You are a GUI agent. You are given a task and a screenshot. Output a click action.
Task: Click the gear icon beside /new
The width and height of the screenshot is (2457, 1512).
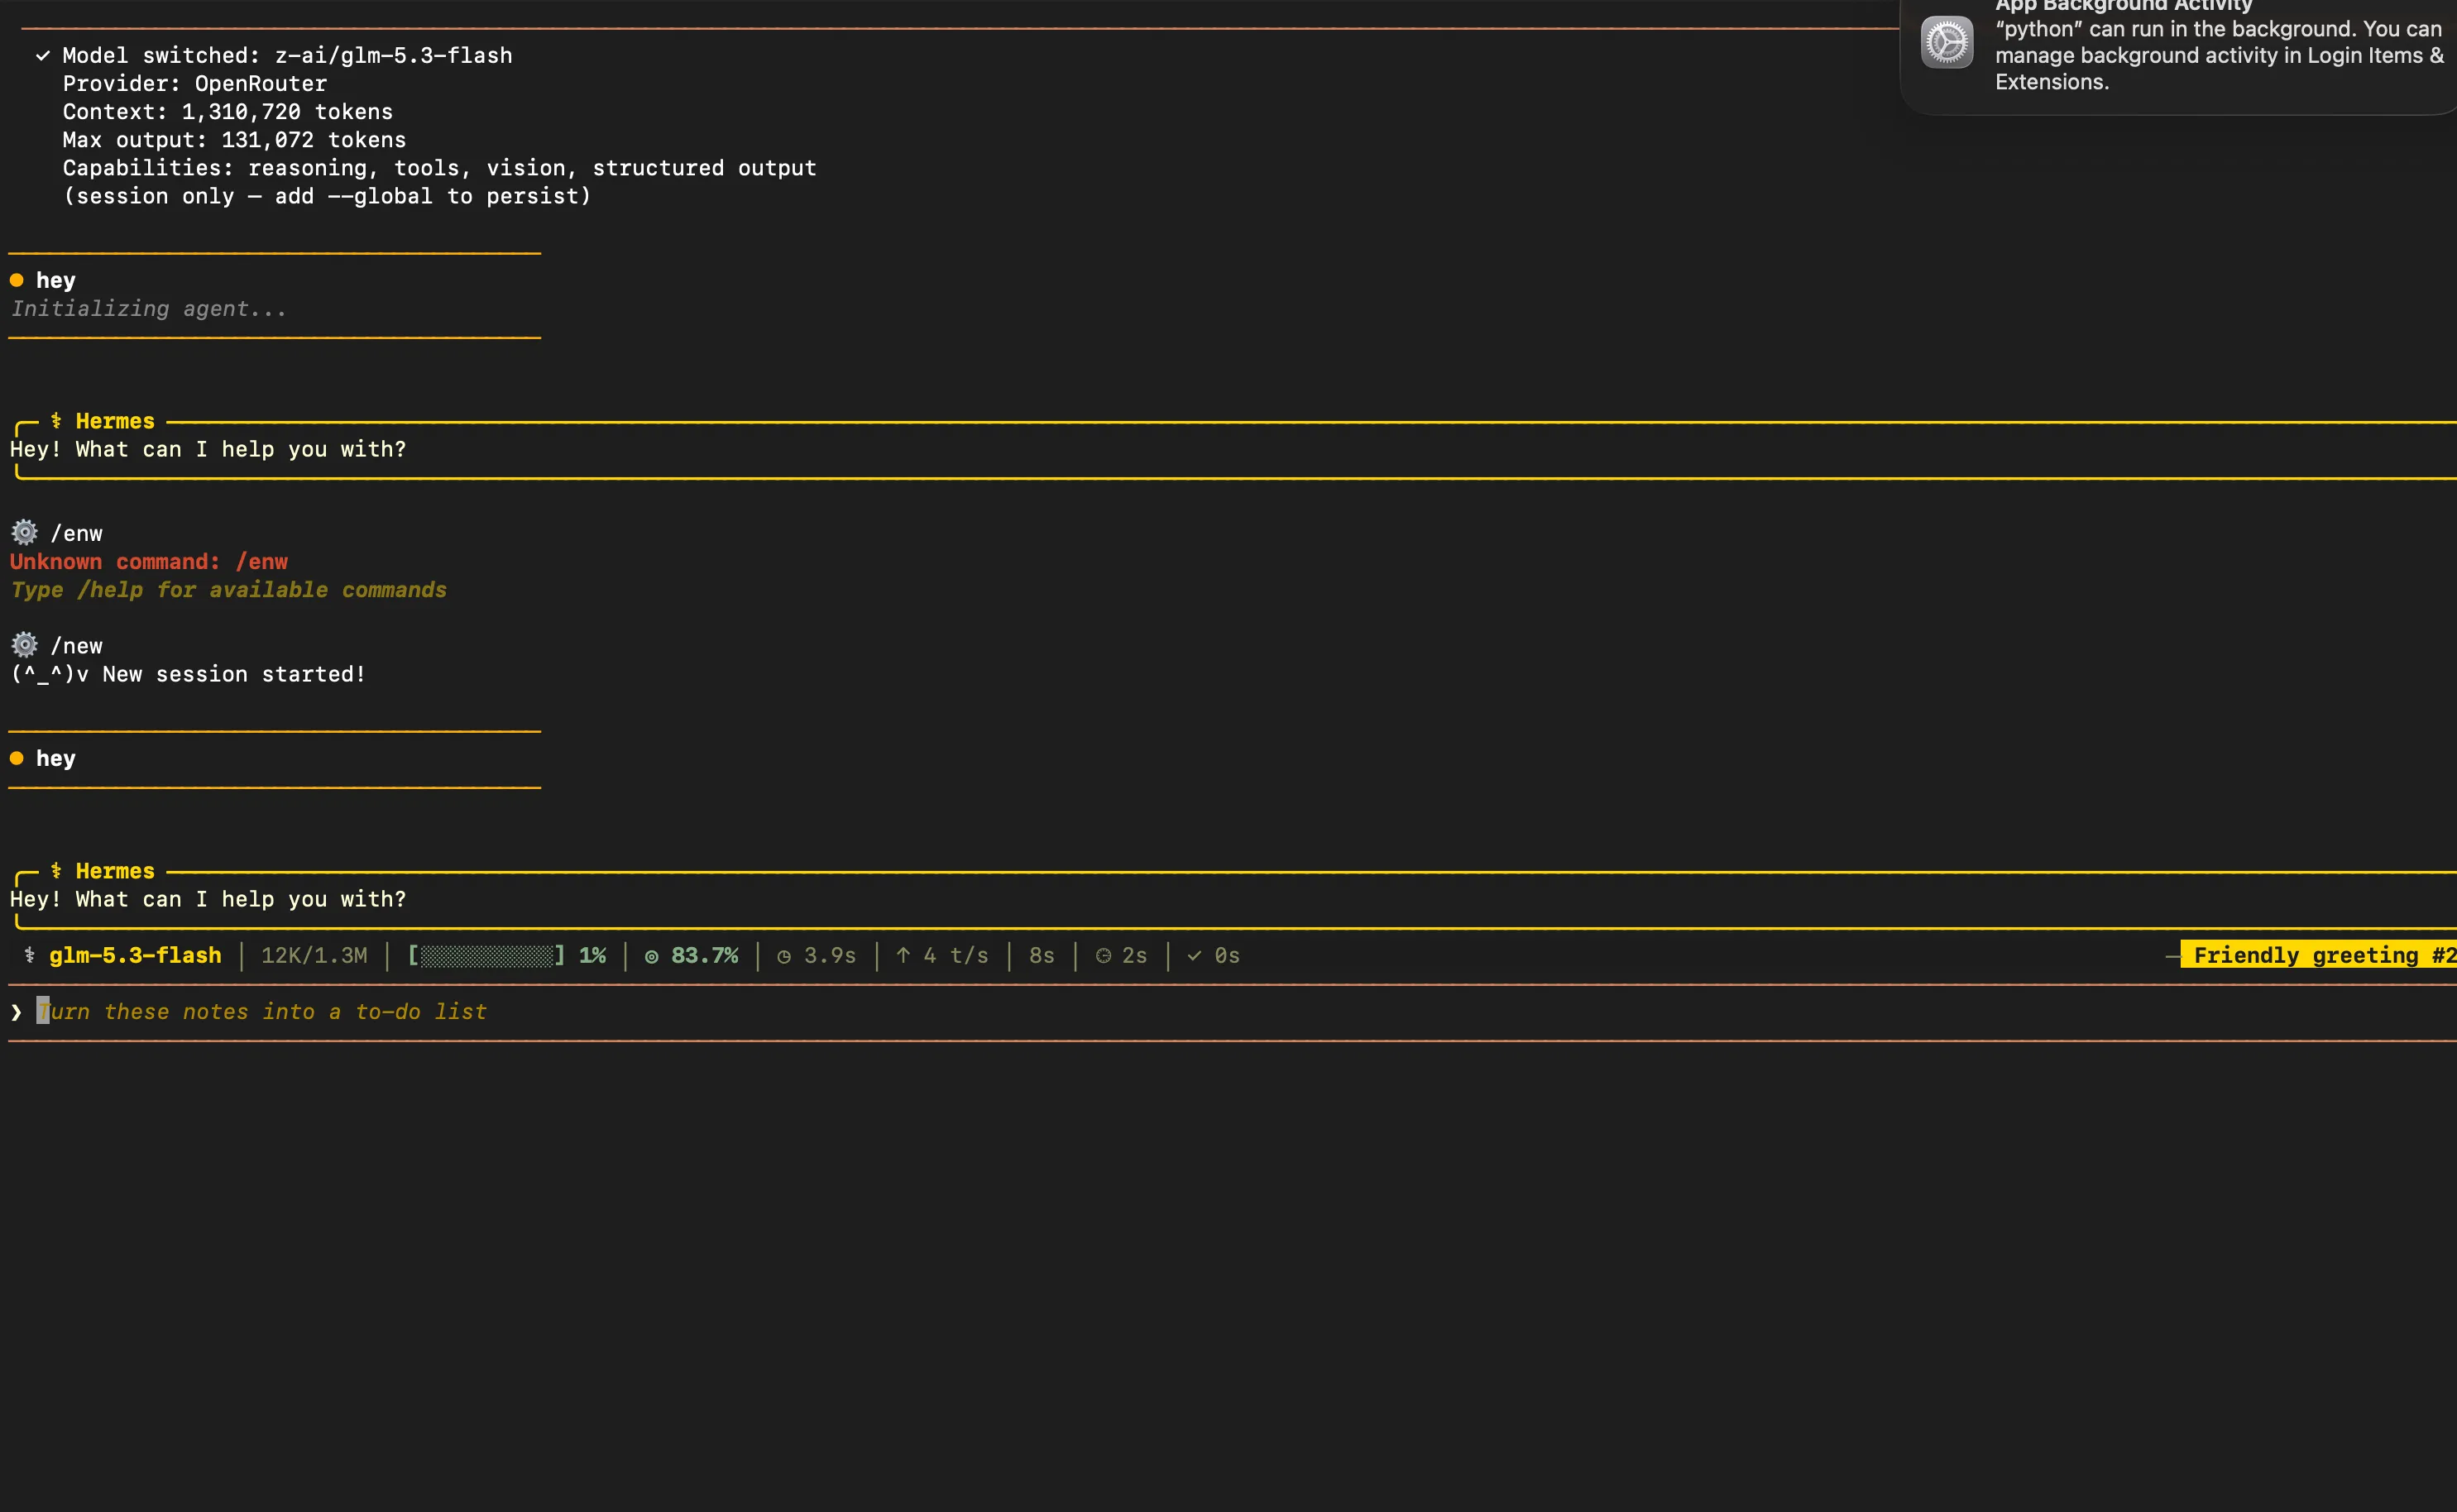(x=24, y=644)
